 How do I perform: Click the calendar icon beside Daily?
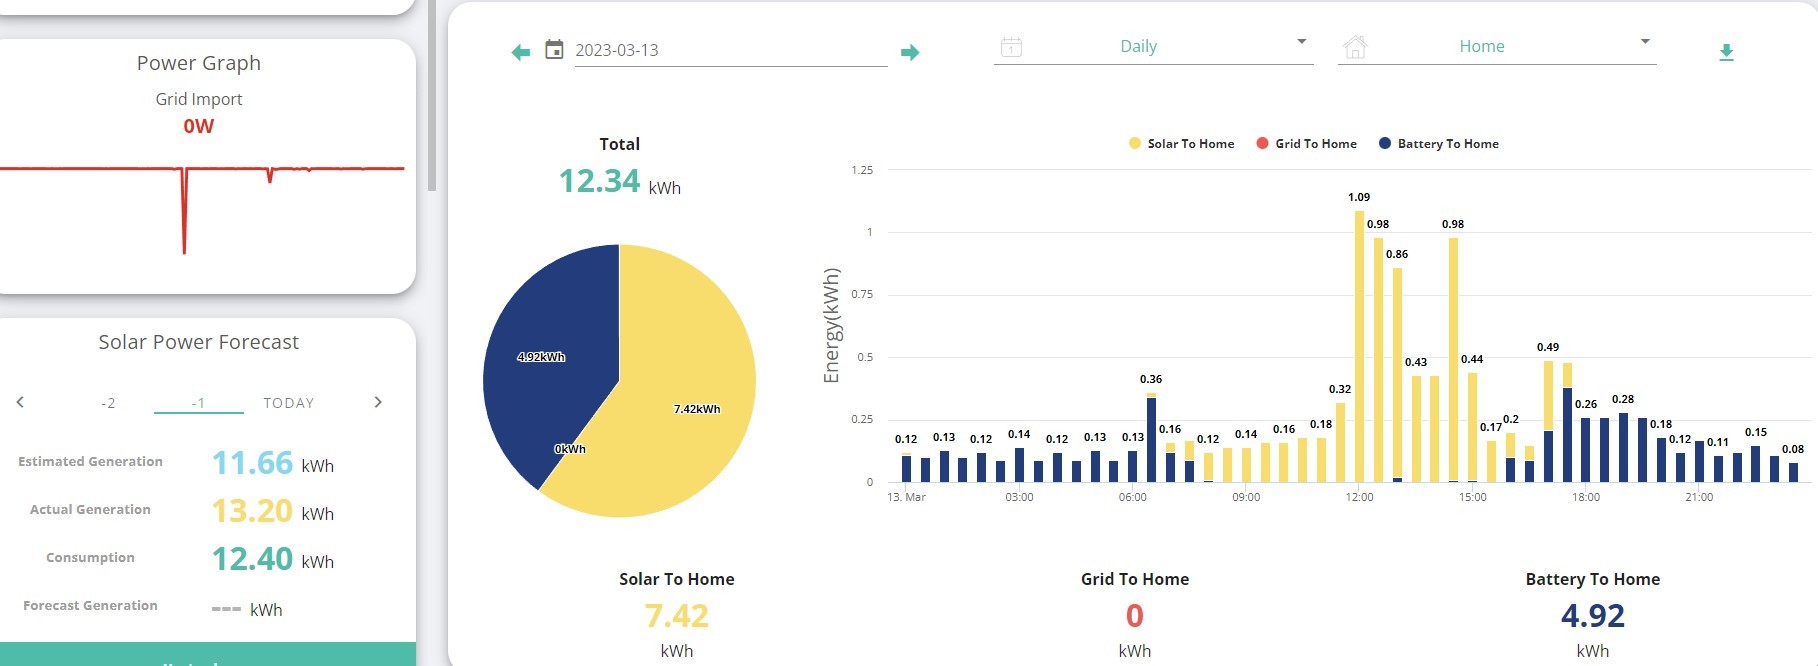tap(1011, 47)
